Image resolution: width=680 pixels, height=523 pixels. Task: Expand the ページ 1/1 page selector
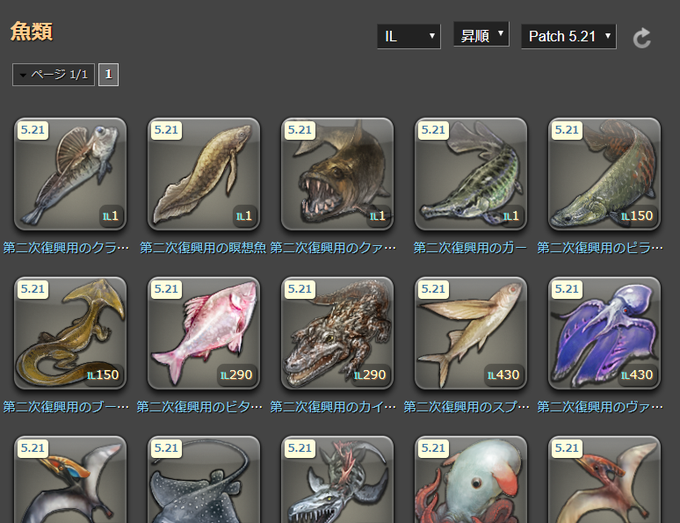point(53,75)
